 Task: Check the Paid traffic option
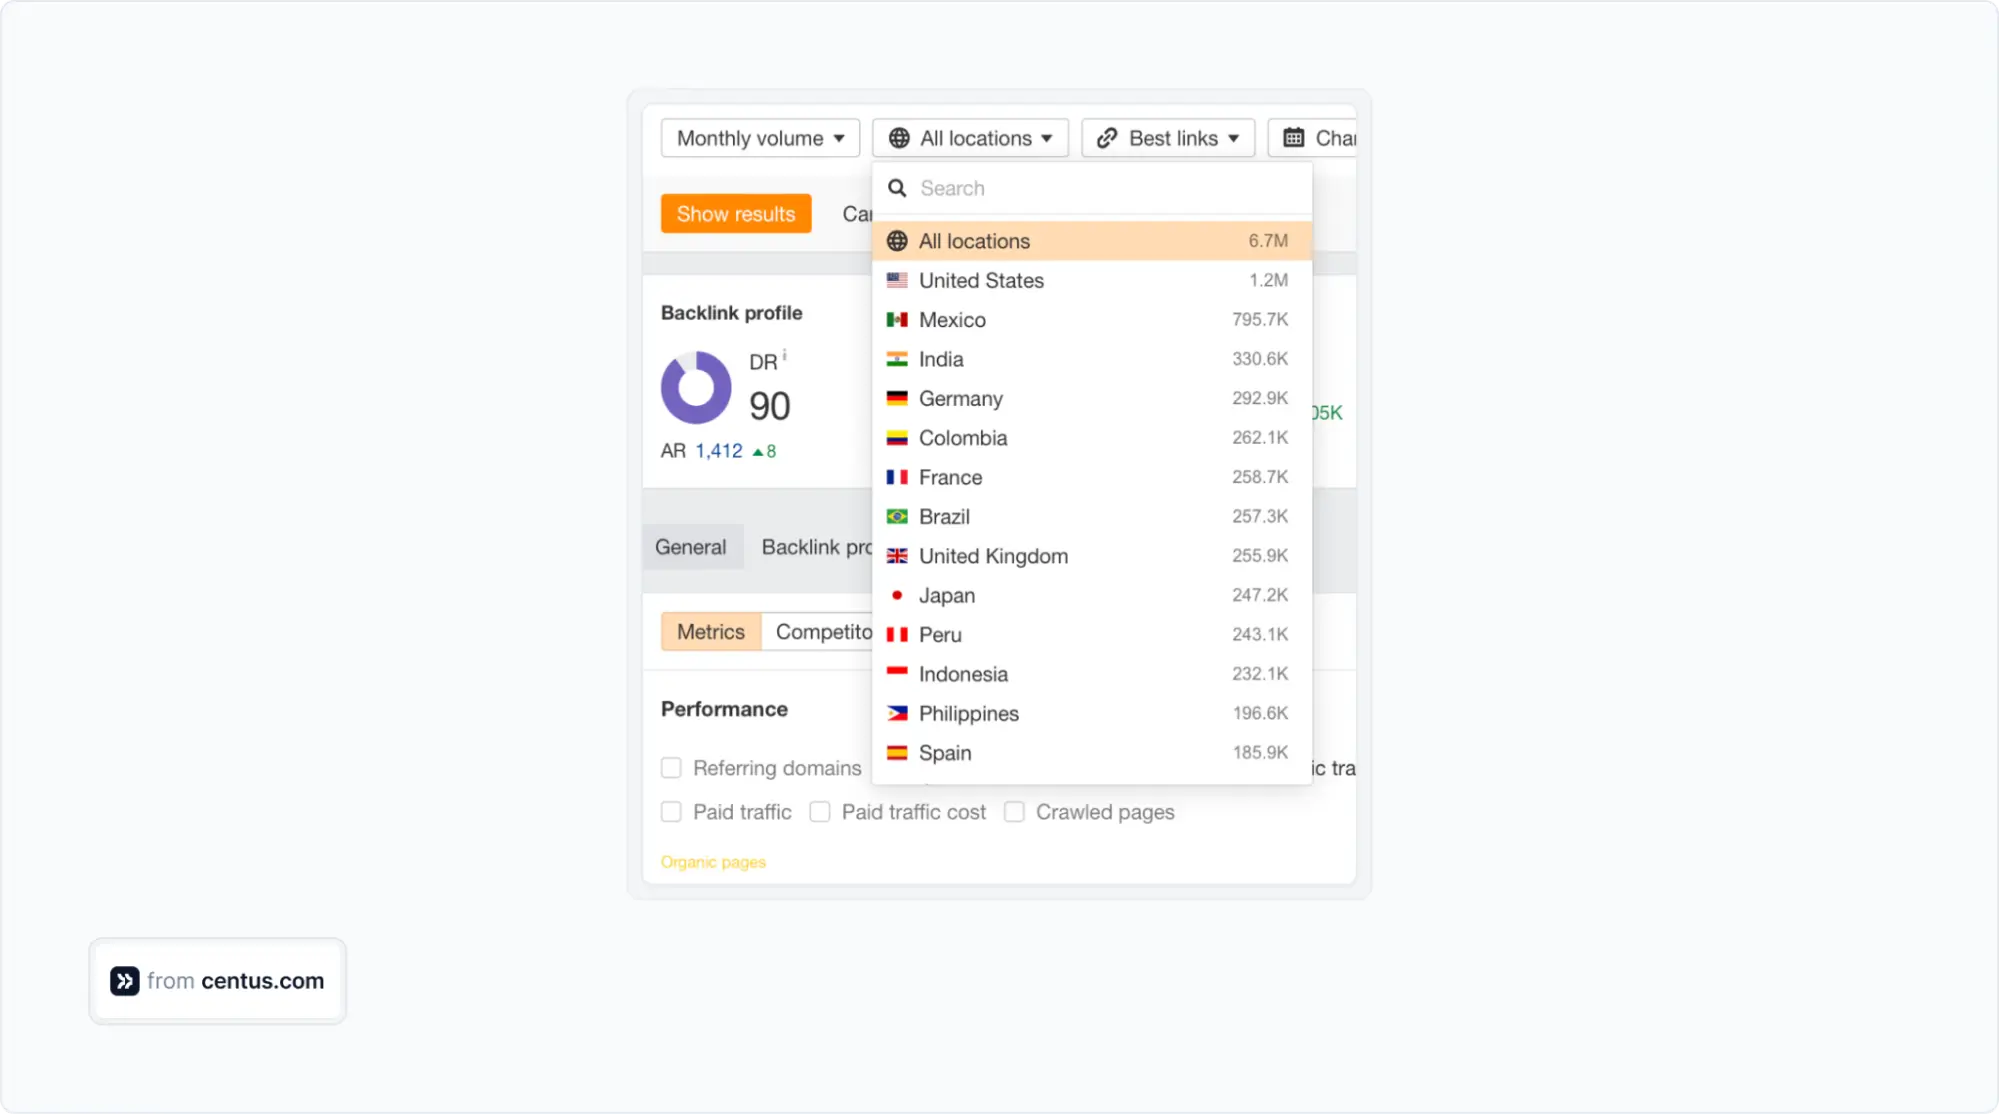[670, 812]
